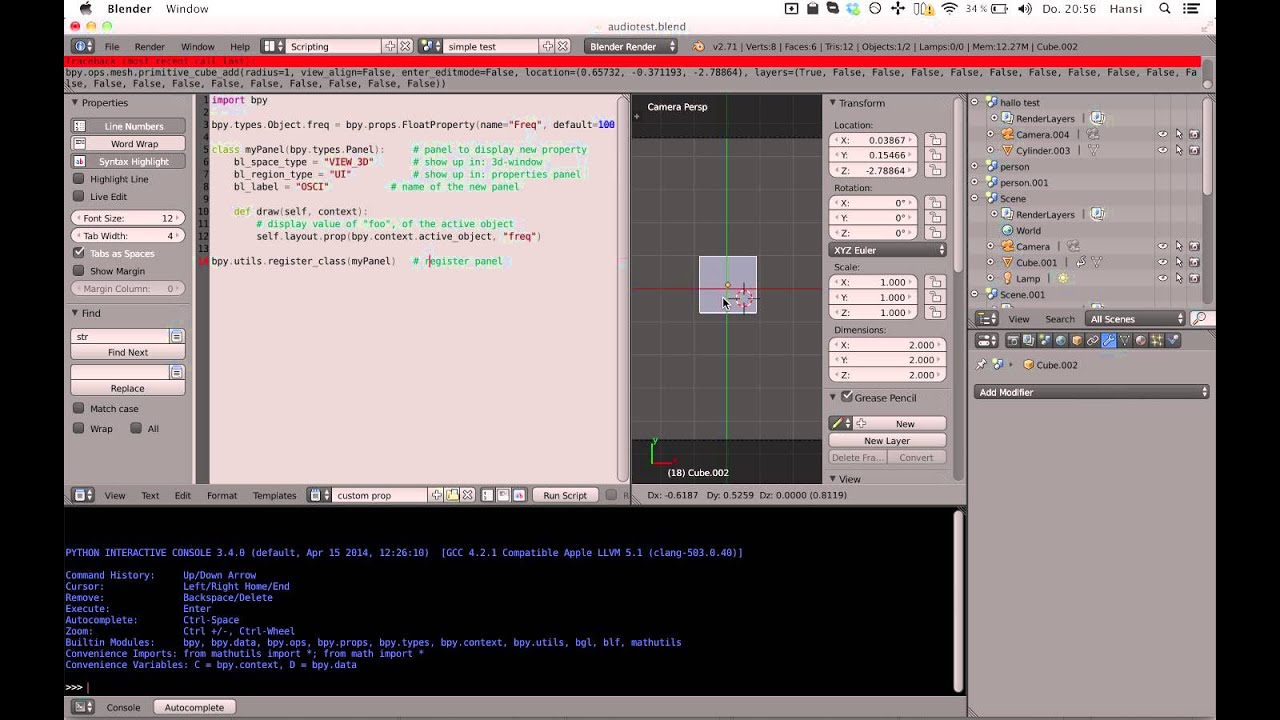Make Cylinder.003 unselectable via its cursor icon

(x=1178, y=150)
